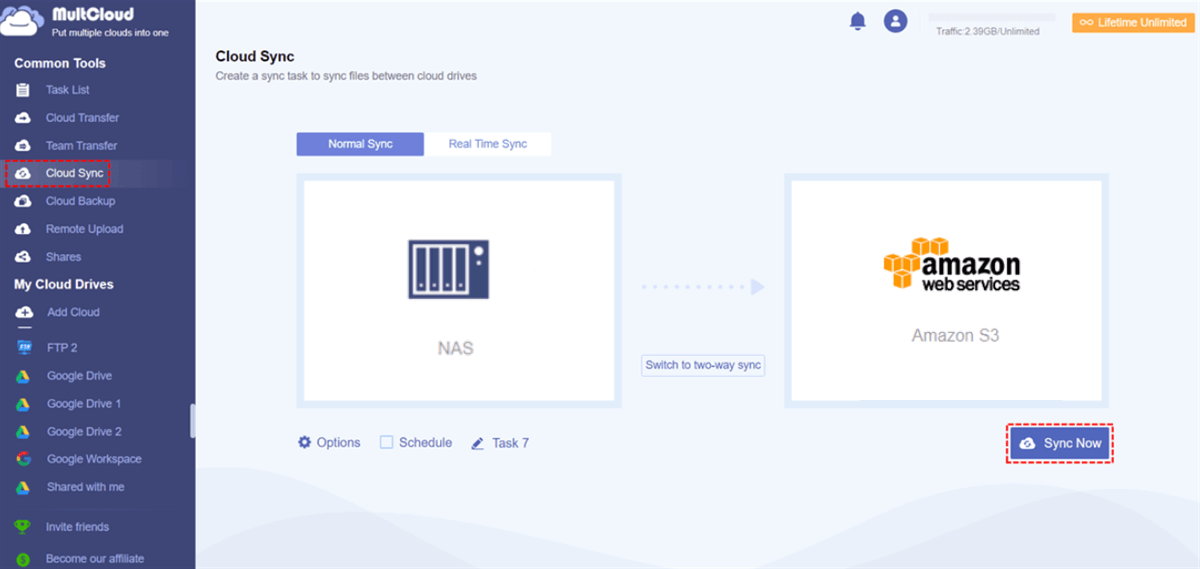Image resolution: width=1200 pixels, height=569 pixels.
Task: Click the NAS source box label
Action: (455, 349)
